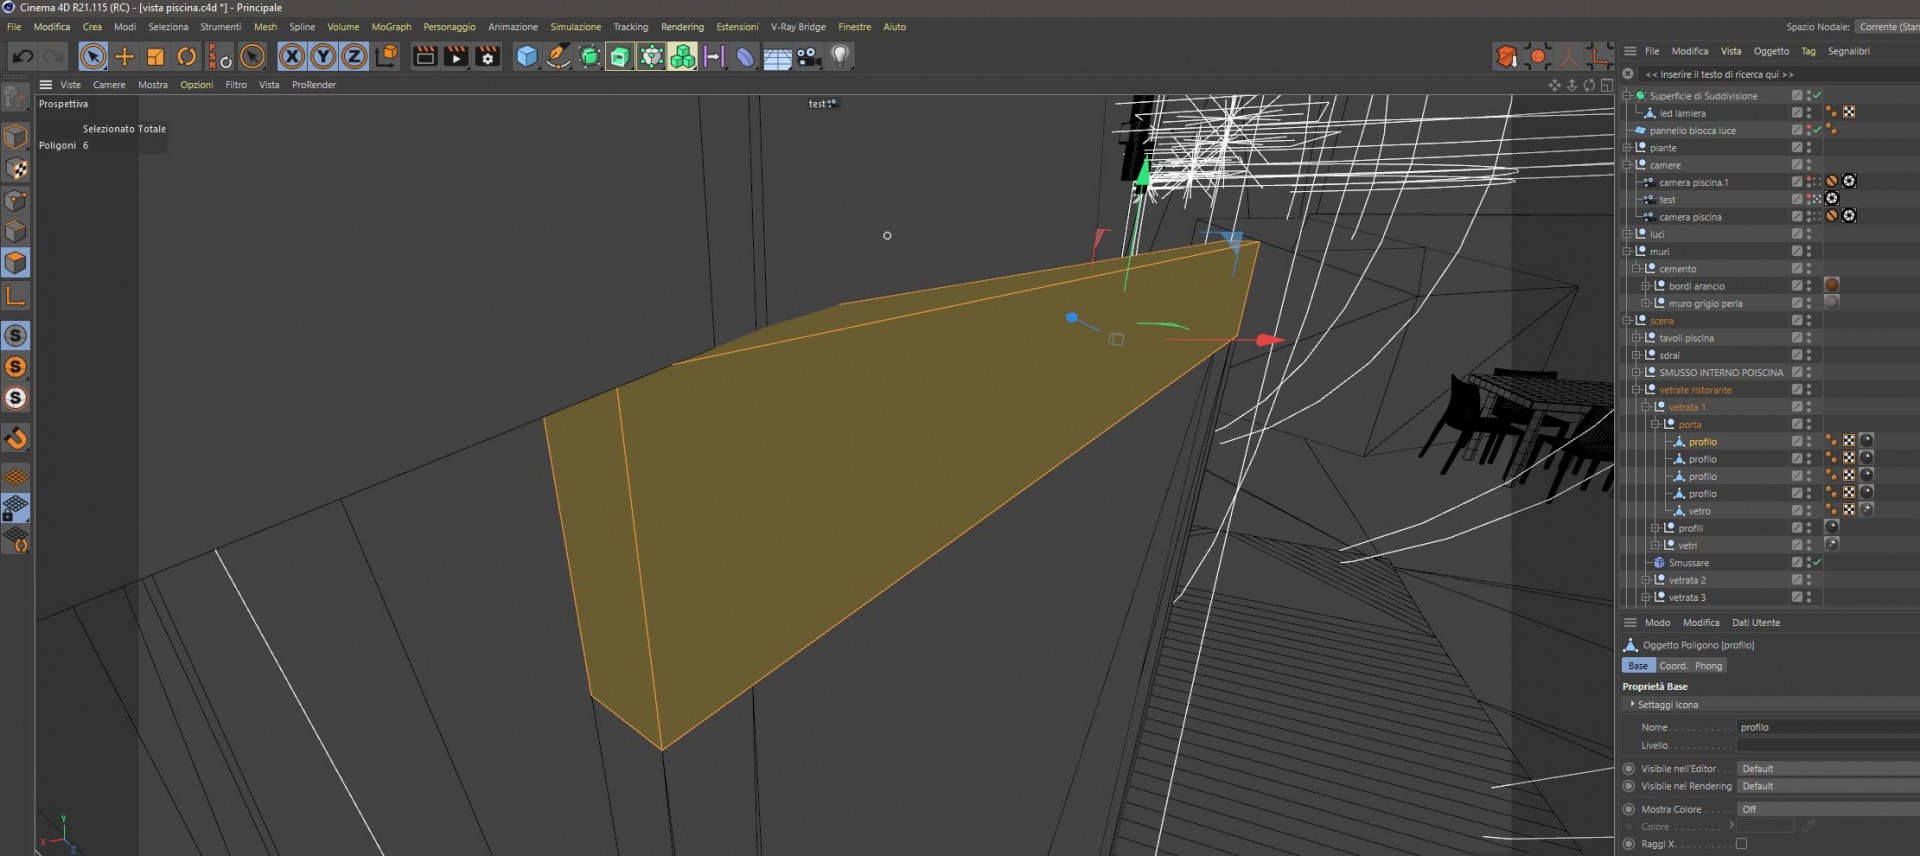The image size is (1920, 856).
Task: Toggle pannello blocca luce enable checkmark
Action: point(1817,130)
